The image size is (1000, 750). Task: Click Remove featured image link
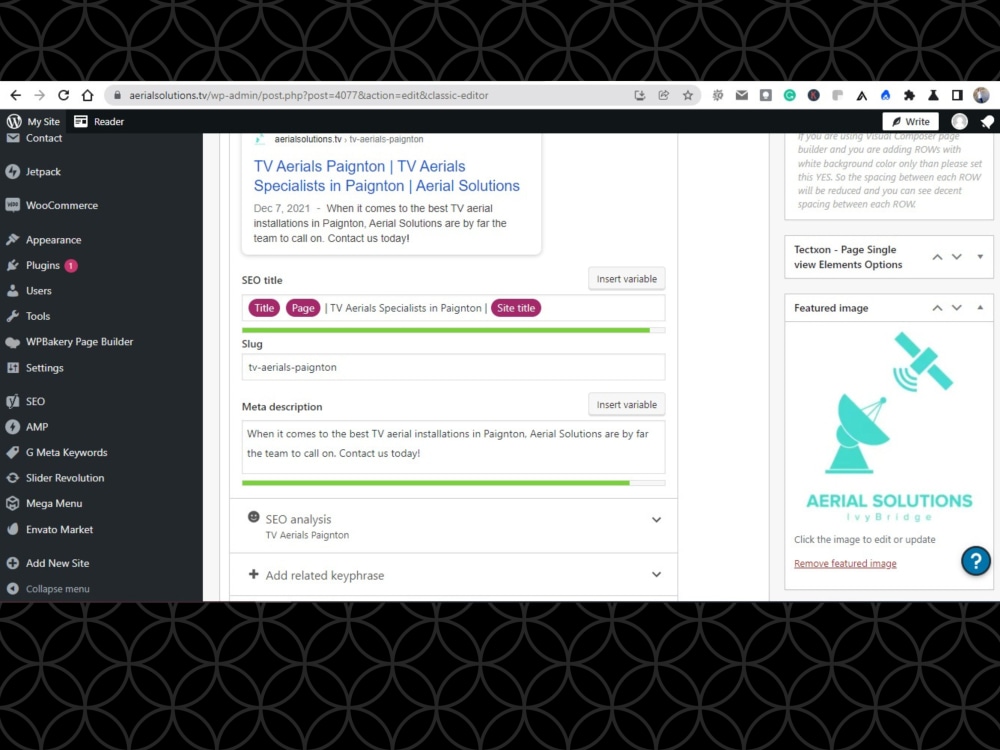[845, 564]
